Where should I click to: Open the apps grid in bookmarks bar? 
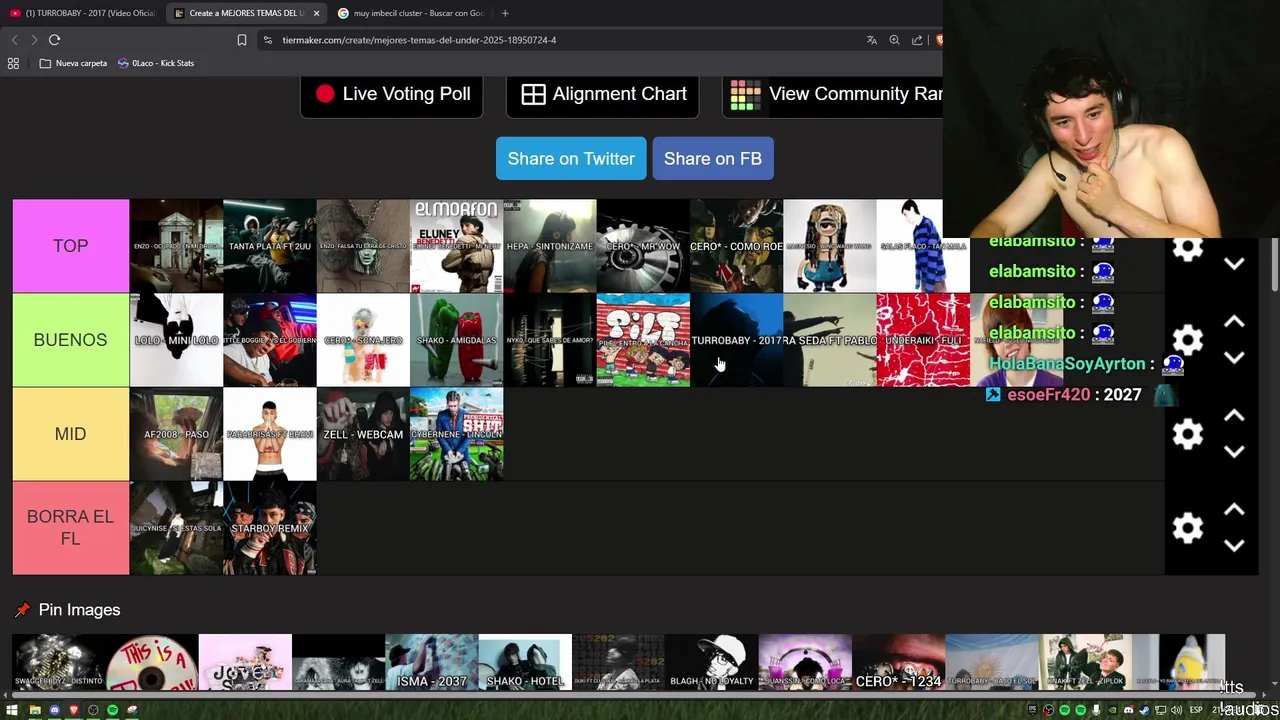[x=13, y=63]
